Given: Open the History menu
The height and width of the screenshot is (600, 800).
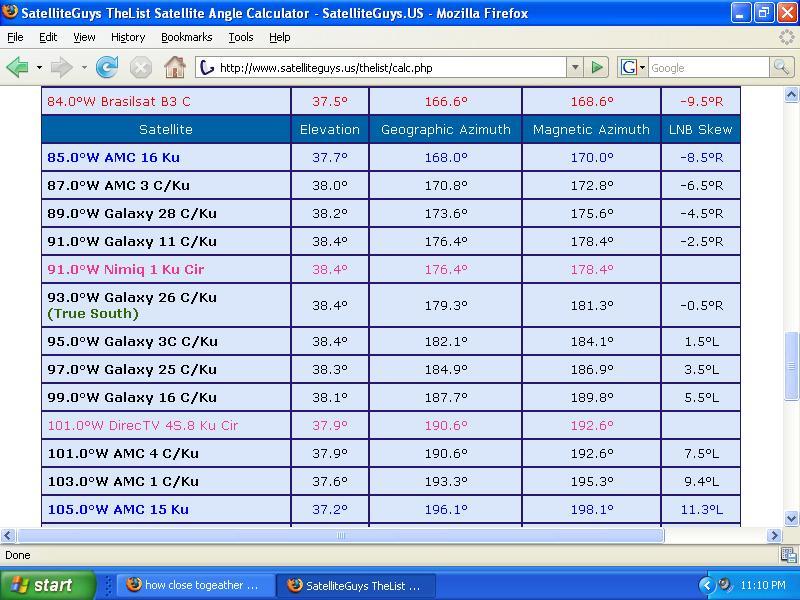Looking at the screenshot, I should tap(128, 37).
